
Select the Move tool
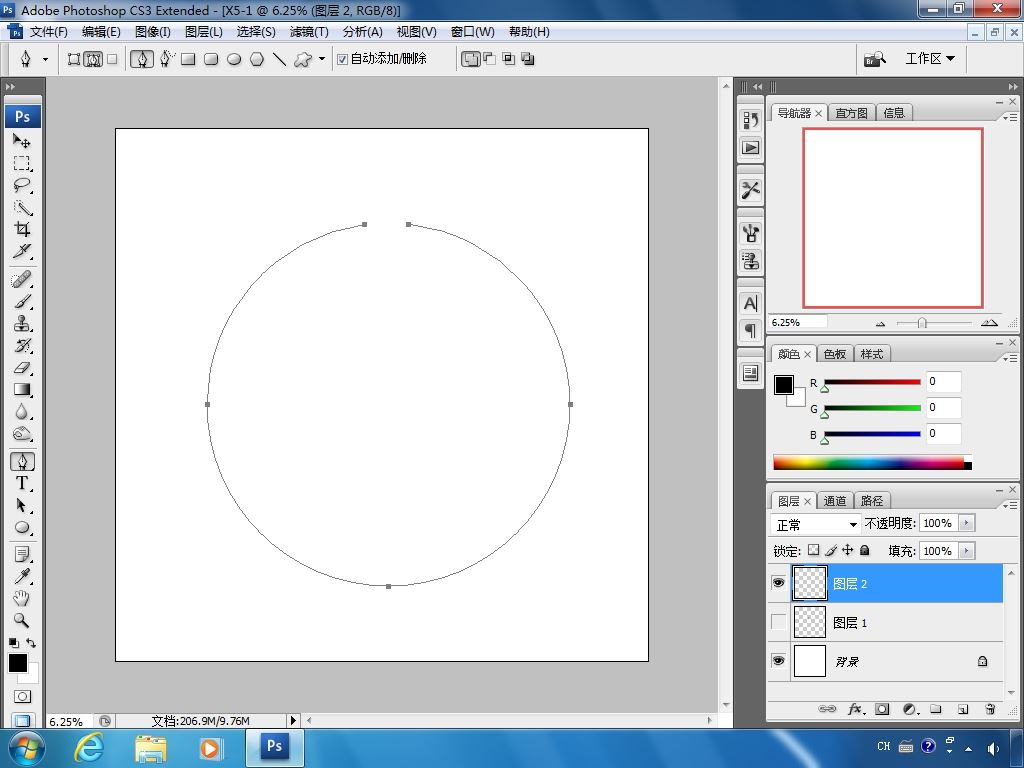(22, 142)
